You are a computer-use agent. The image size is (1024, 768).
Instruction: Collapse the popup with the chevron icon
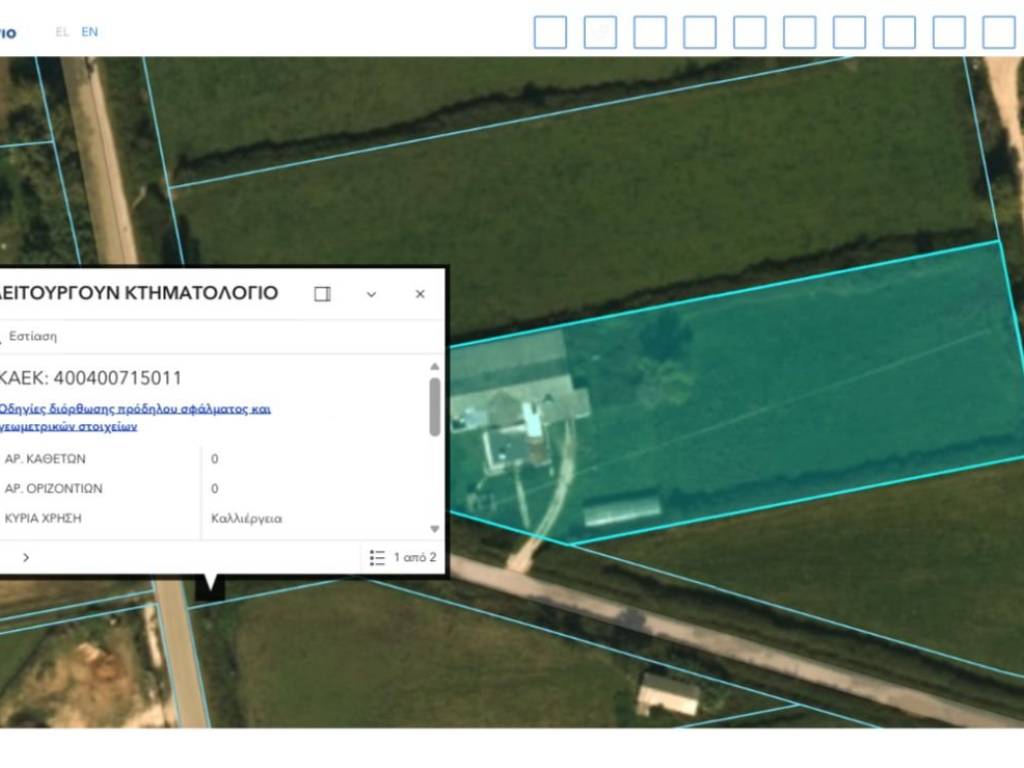click(x=371, y=294)
